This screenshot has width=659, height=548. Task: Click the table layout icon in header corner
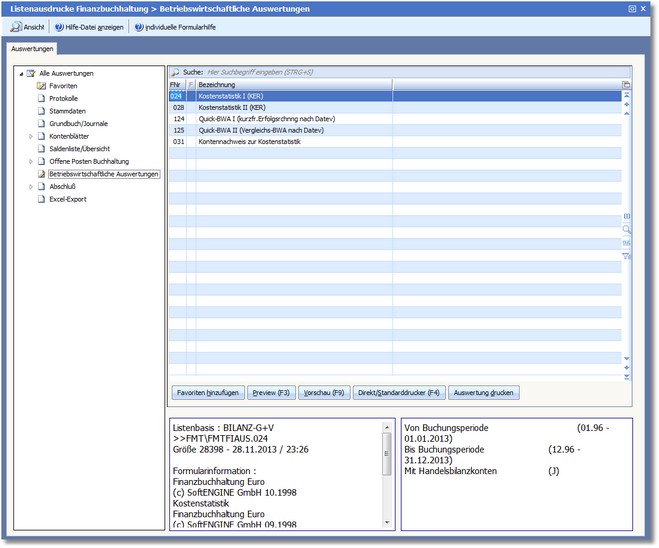click(x=627, y=85)
